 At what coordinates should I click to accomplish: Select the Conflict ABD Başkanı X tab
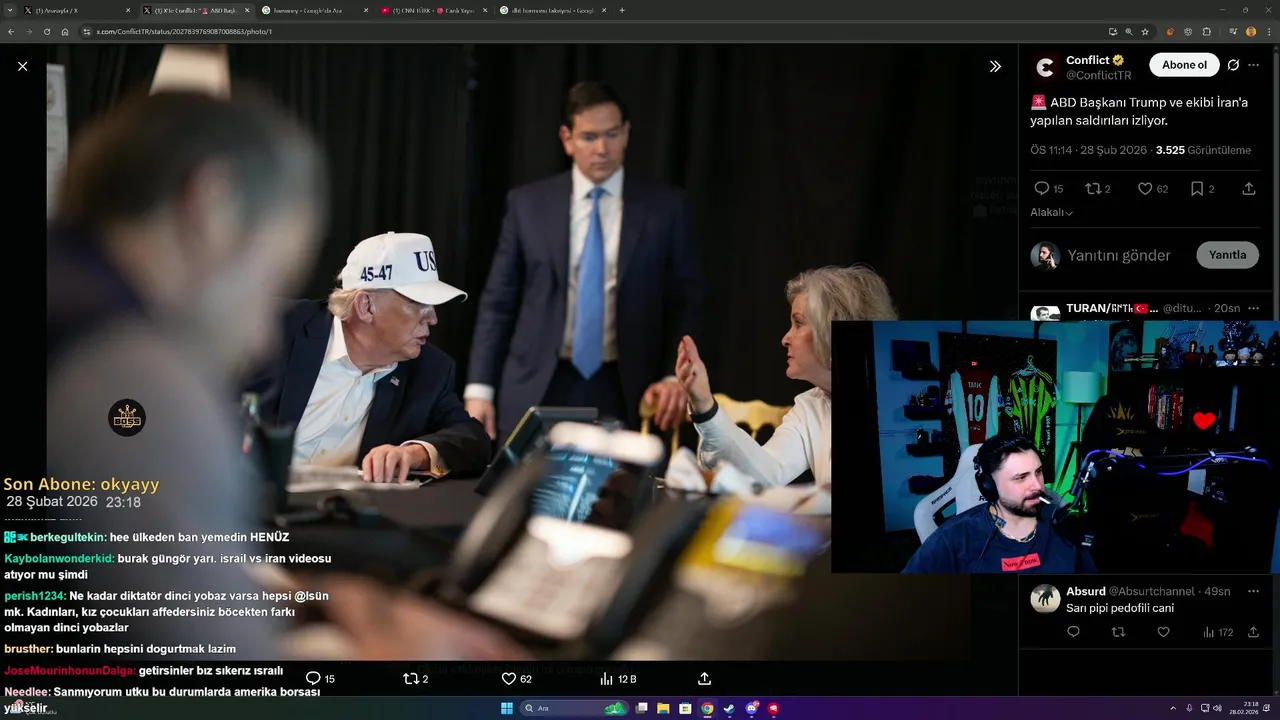[195, 10]
